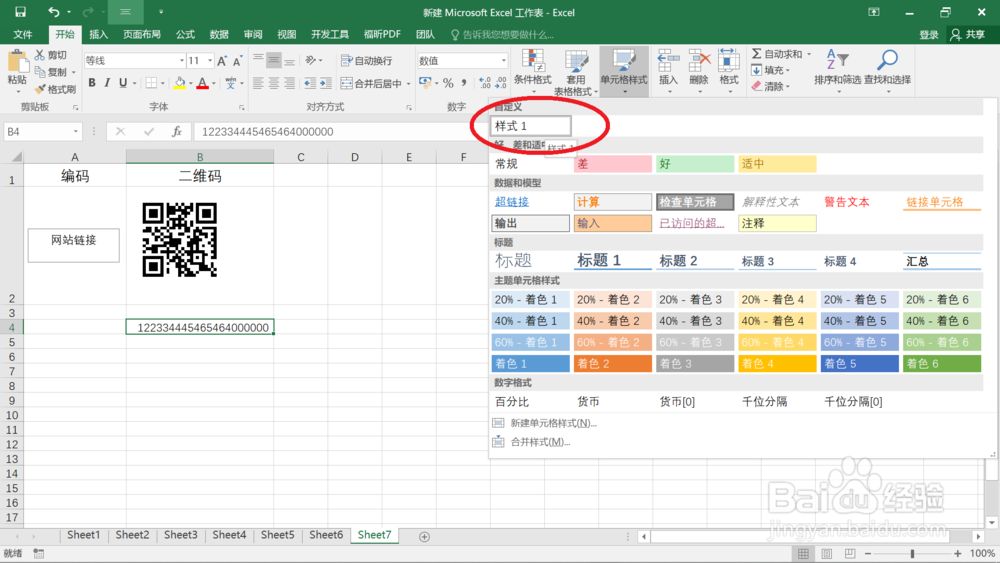
Task: Click the Percent Style icon
Action: pyautogui.click(x=448, y=83)
